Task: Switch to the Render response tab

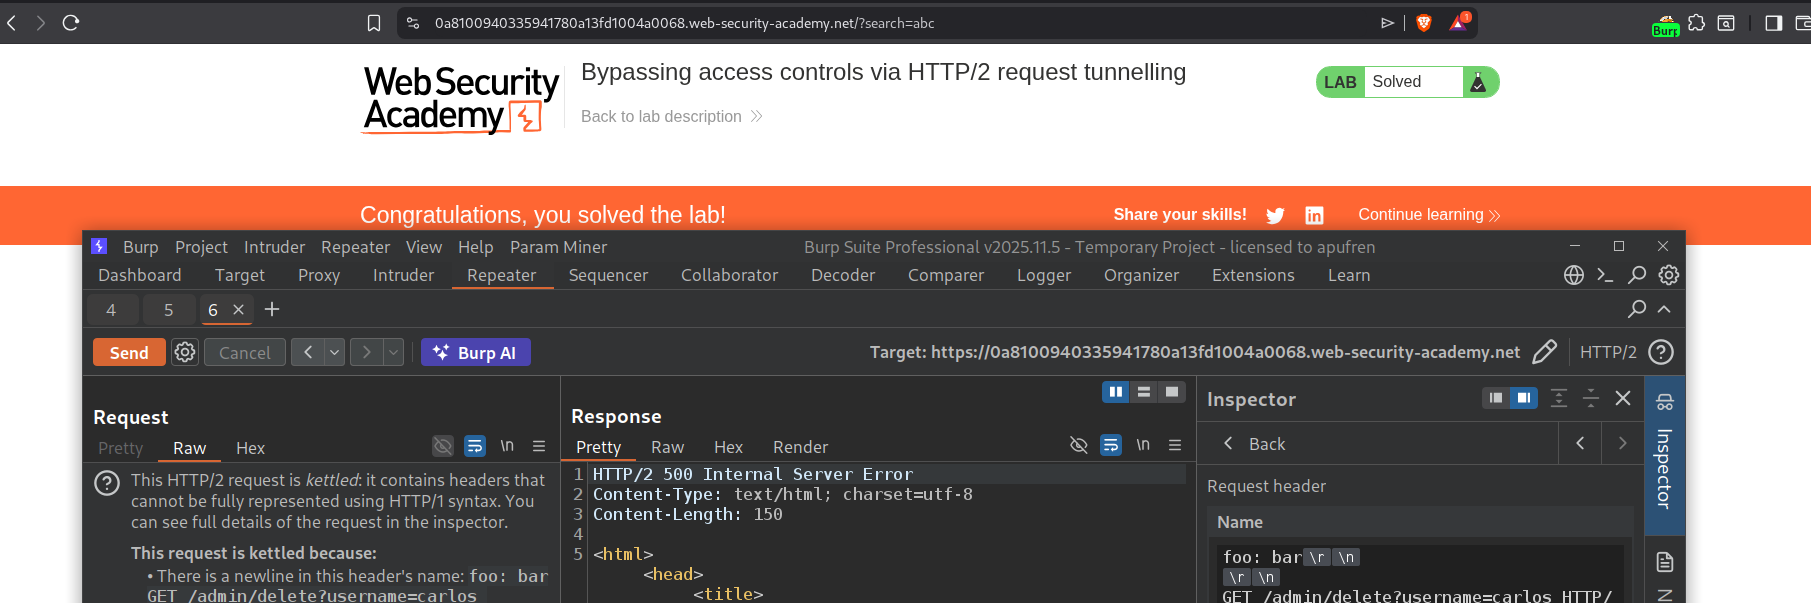Action: (x=800, y=447)
